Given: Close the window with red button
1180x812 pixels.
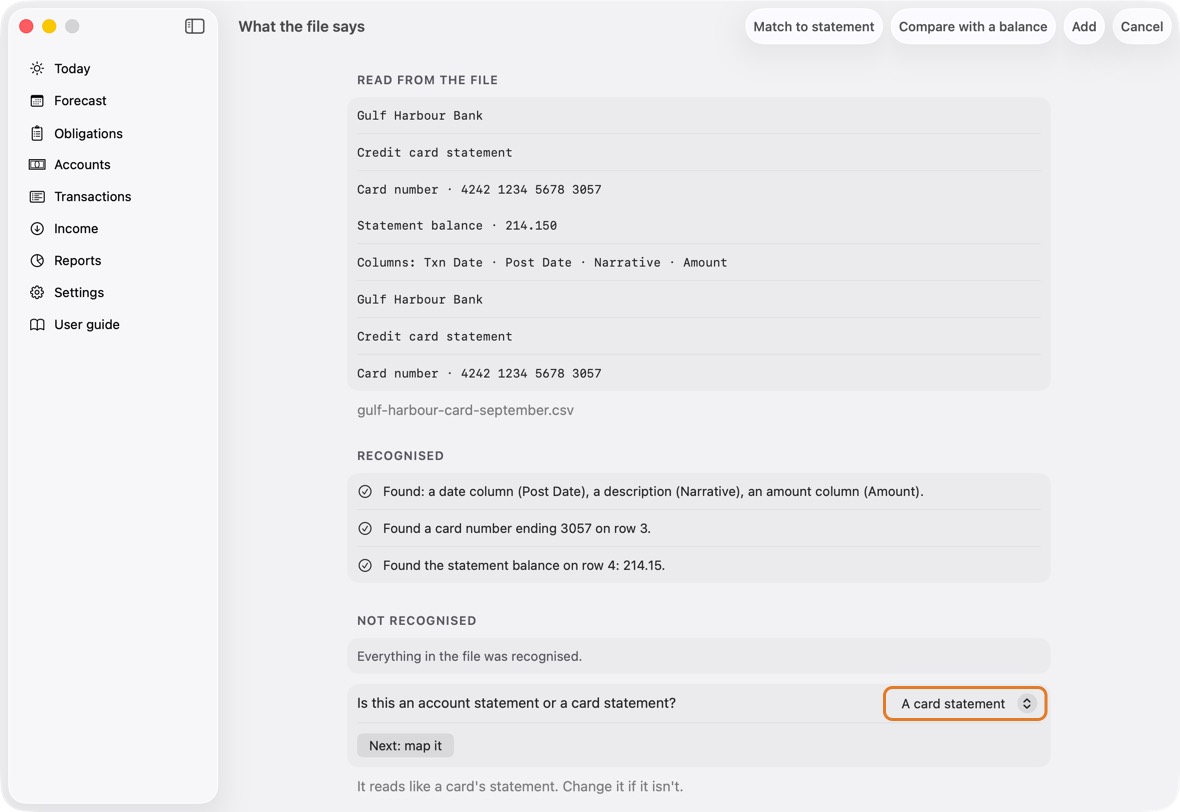Looking at the screenshot, I should point(26,26).
